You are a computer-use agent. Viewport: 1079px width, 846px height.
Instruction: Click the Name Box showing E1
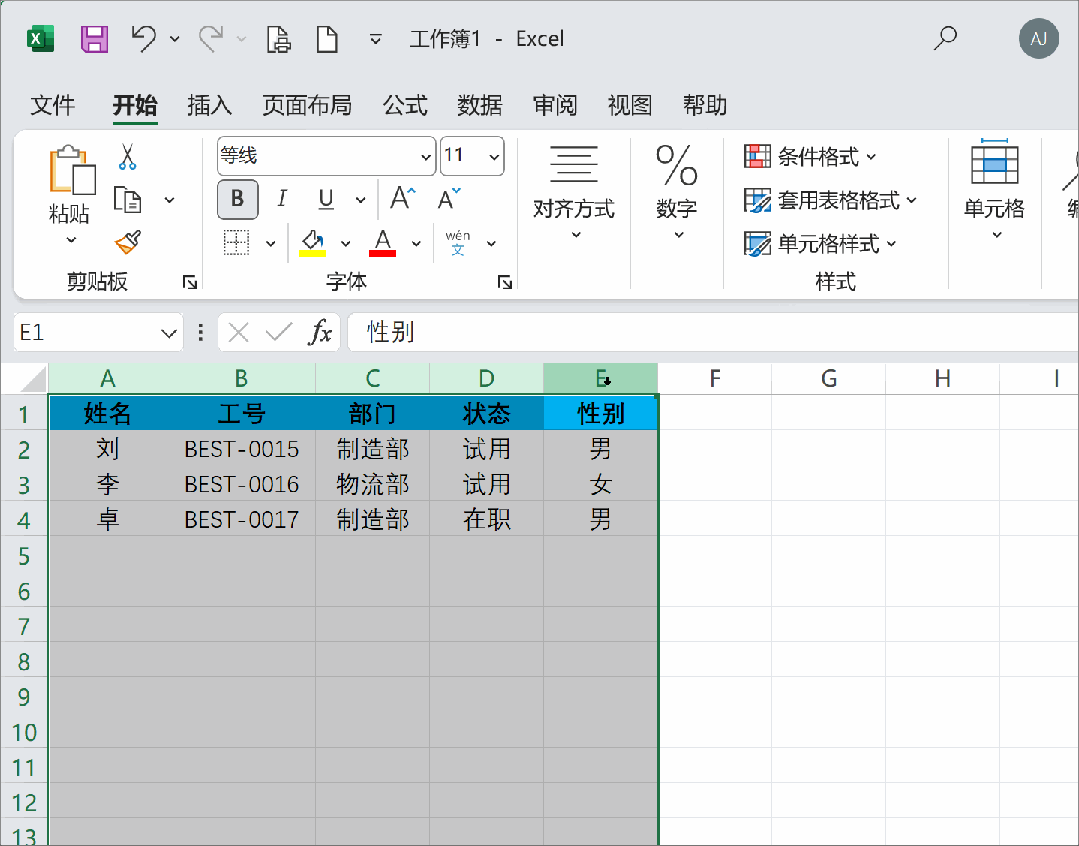[98, 332]
